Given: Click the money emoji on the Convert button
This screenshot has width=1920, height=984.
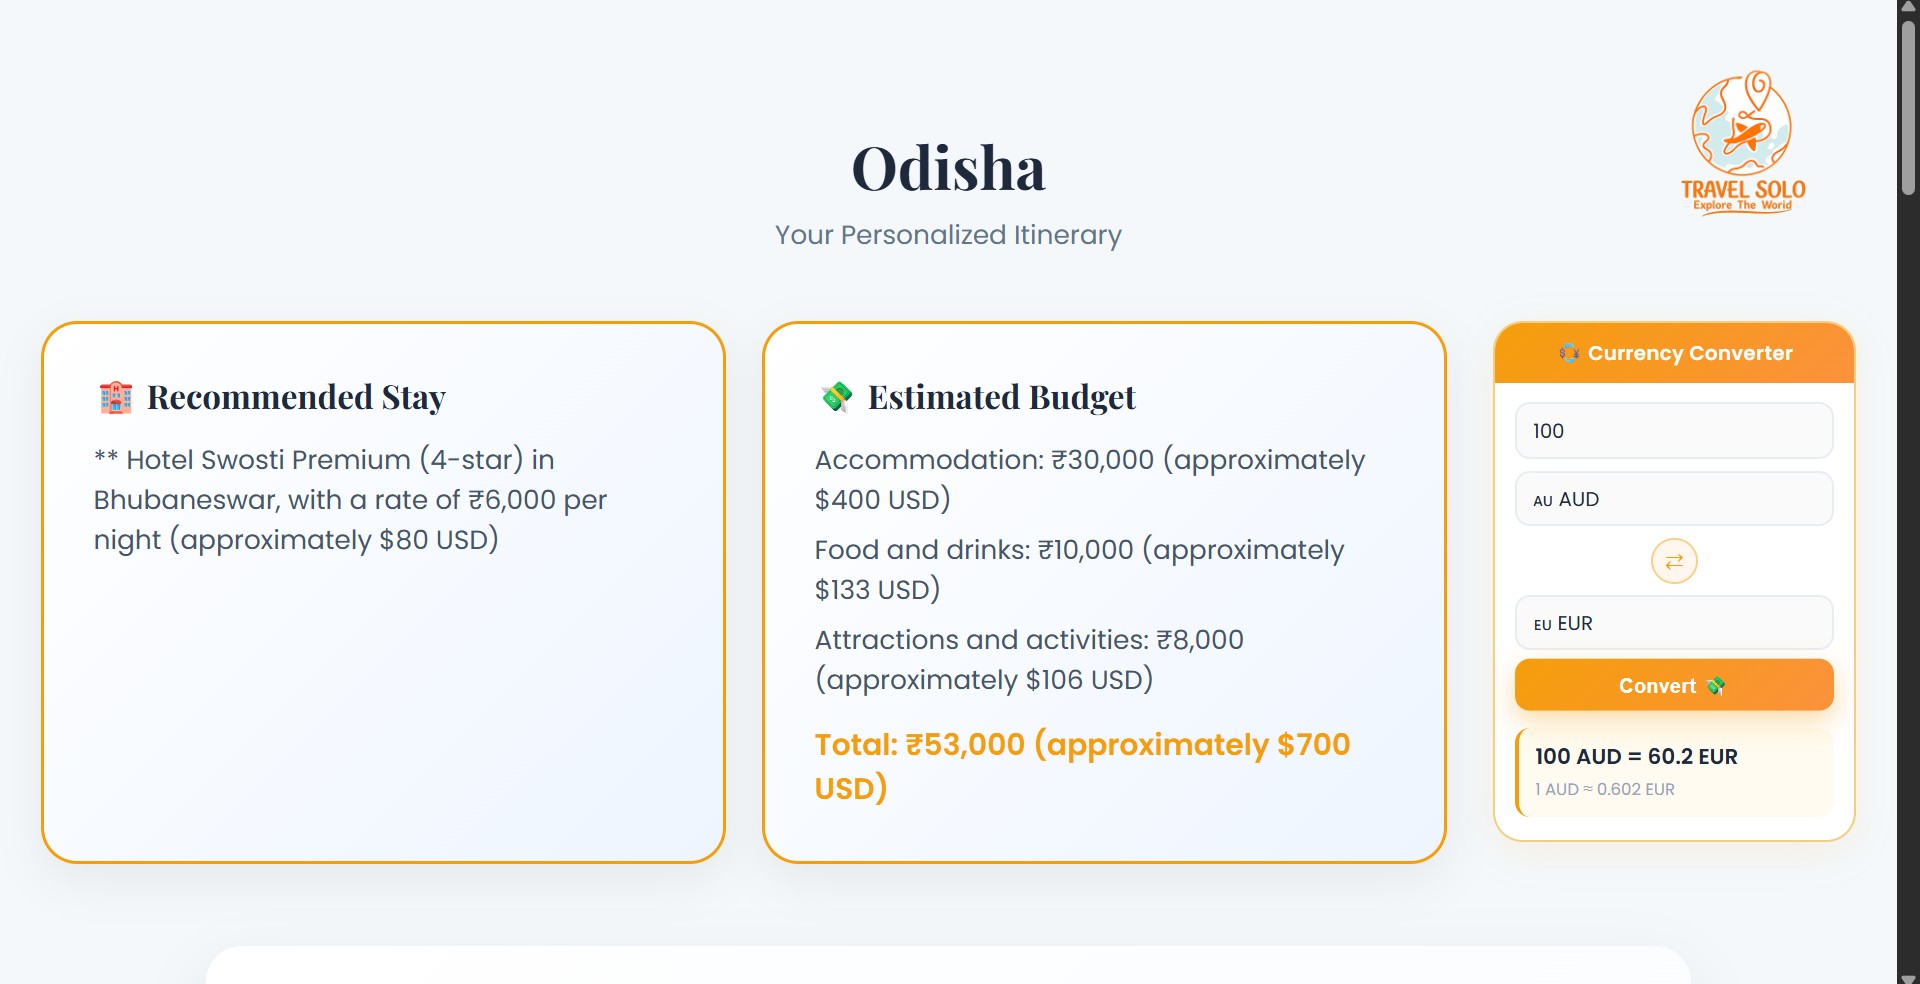Looking at the screenshot, I should click(x=1716, y=686).
